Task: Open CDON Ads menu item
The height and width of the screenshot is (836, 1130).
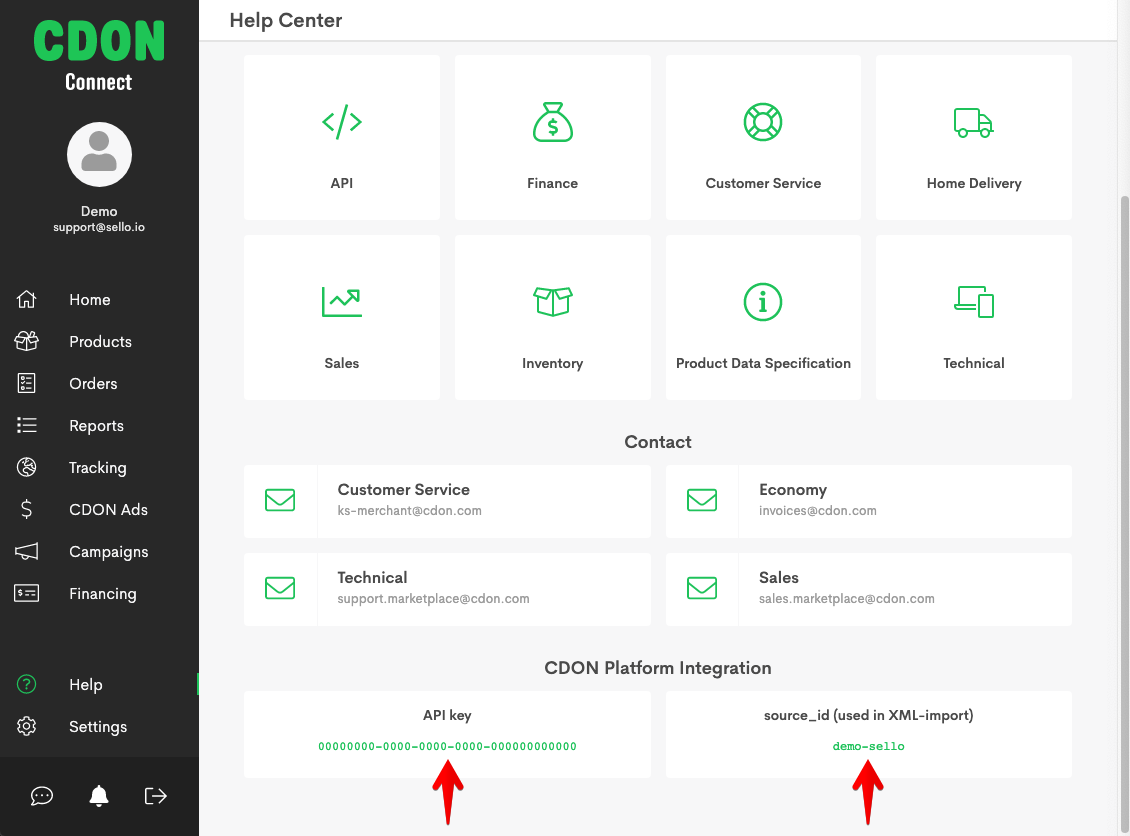Action: (108, 510)
